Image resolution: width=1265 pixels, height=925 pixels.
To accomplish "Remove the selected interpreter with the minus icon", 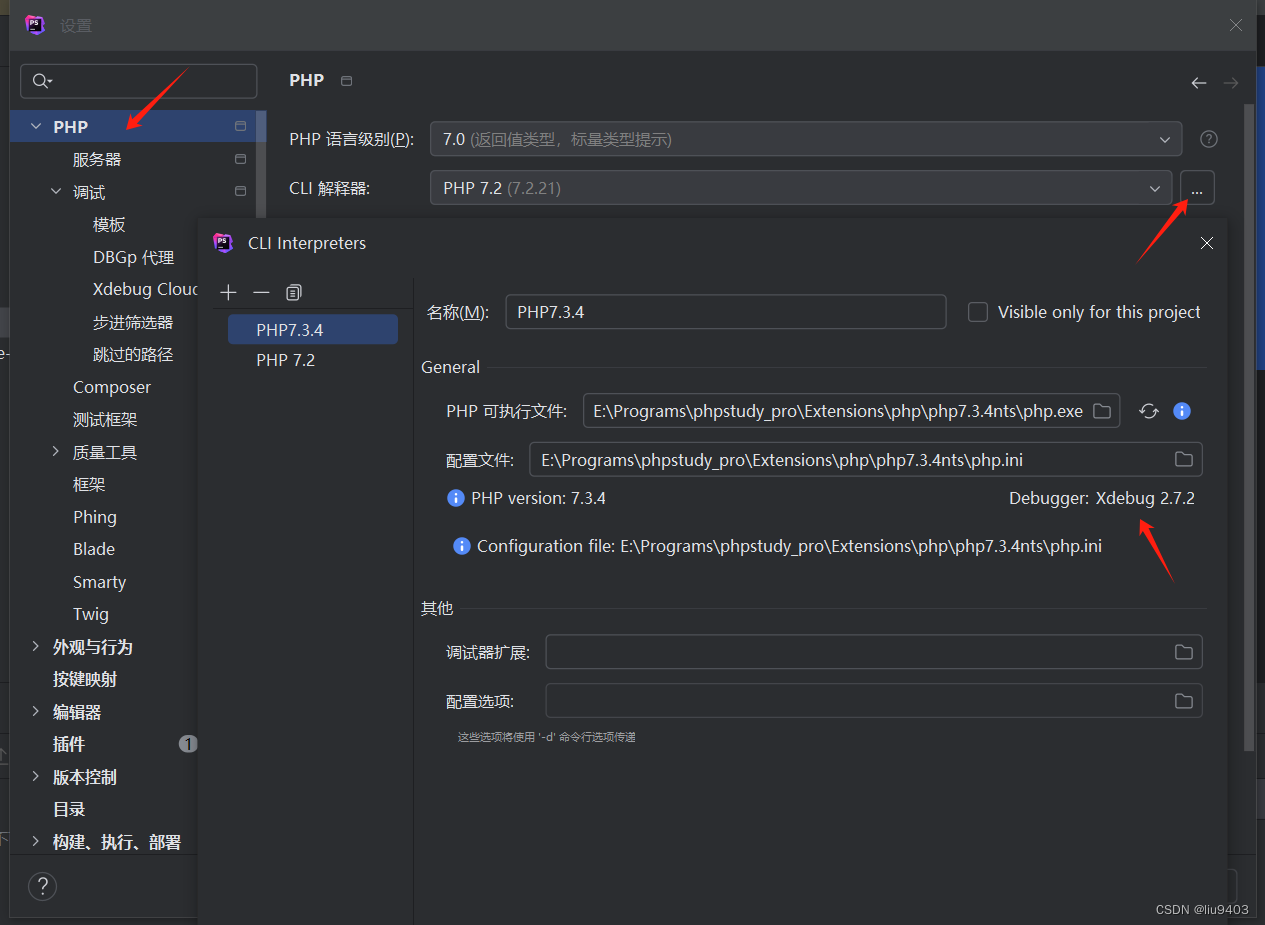I will [261, 292].
